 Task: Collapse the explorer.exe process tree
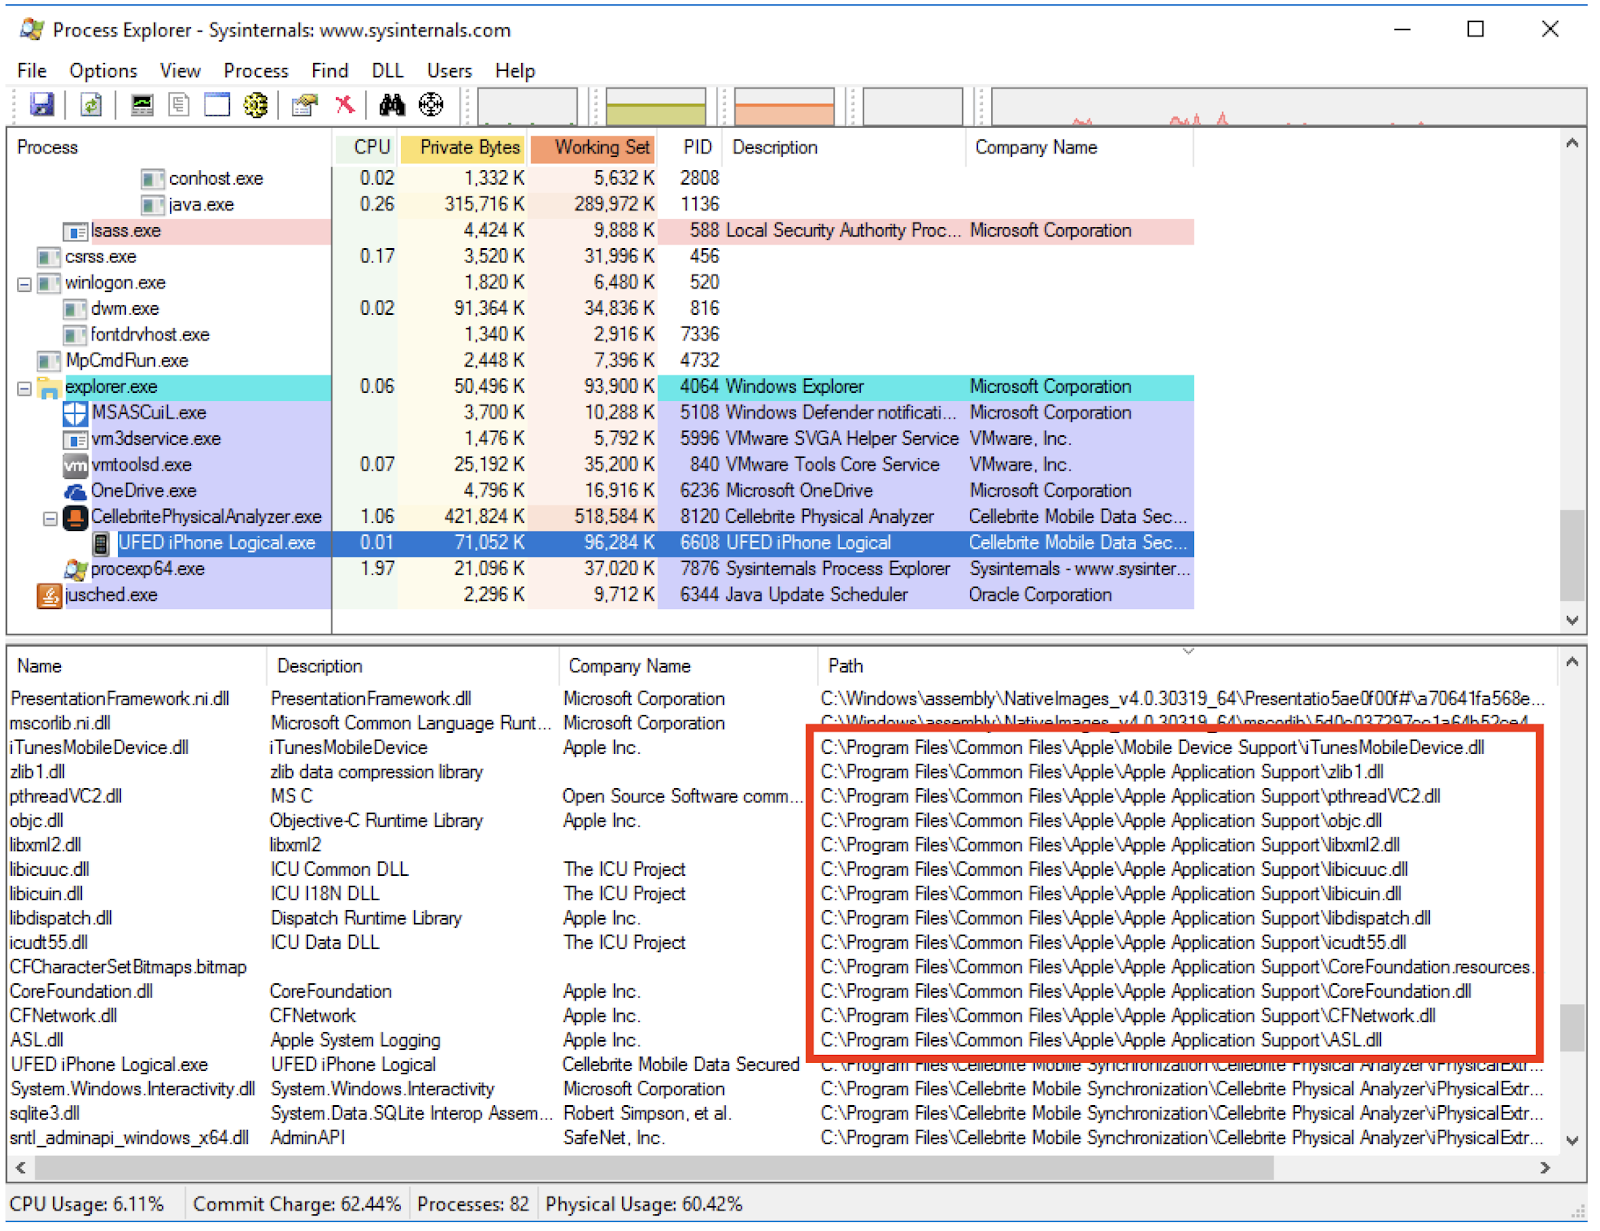24,388
